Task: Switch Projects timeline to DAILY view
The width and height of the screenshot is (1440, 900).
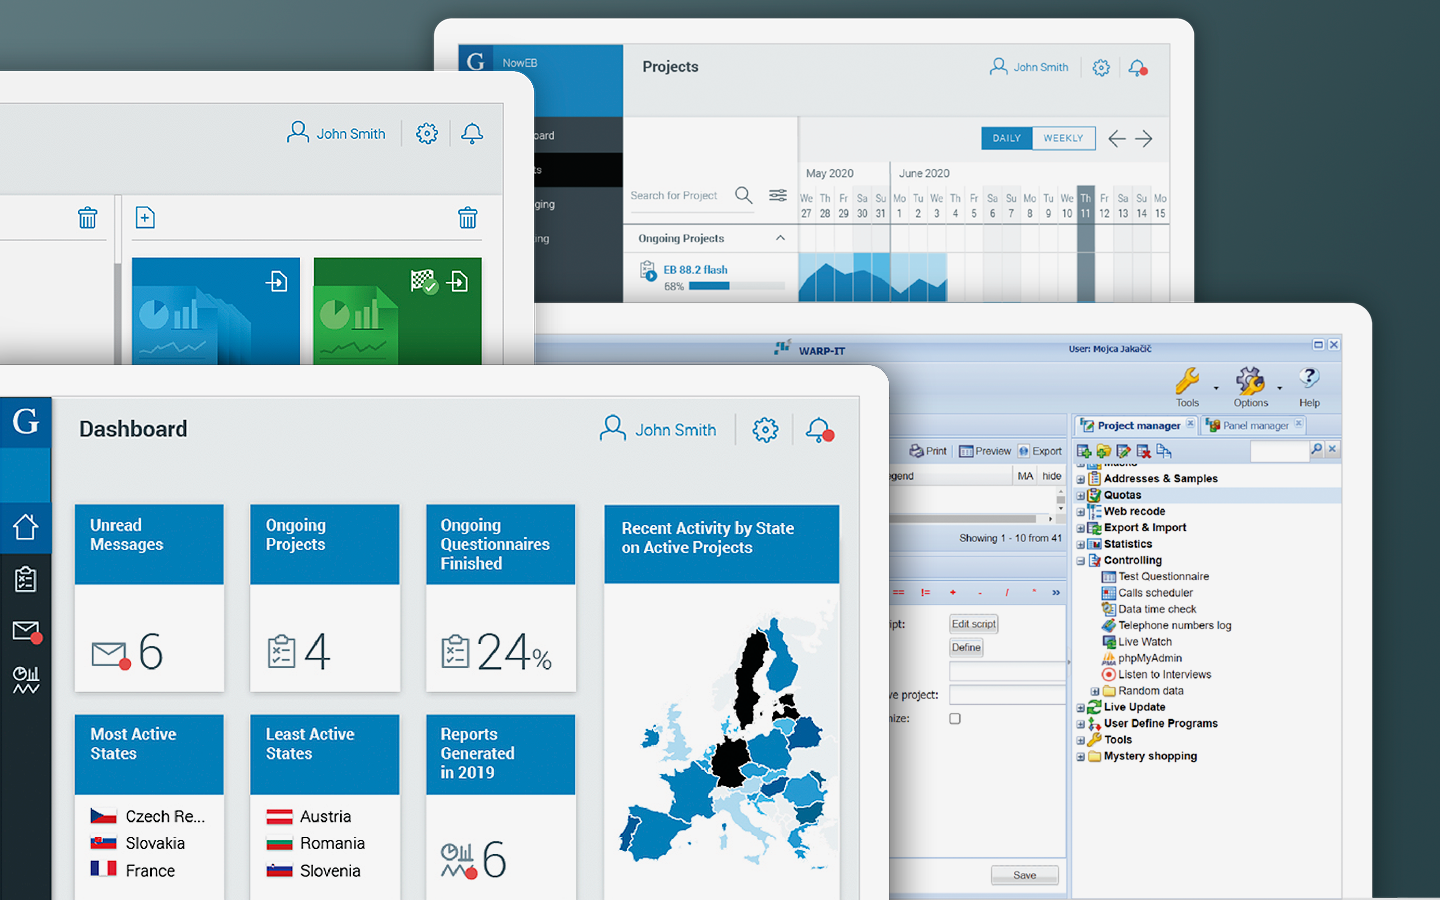Action: click(1007, 138)
